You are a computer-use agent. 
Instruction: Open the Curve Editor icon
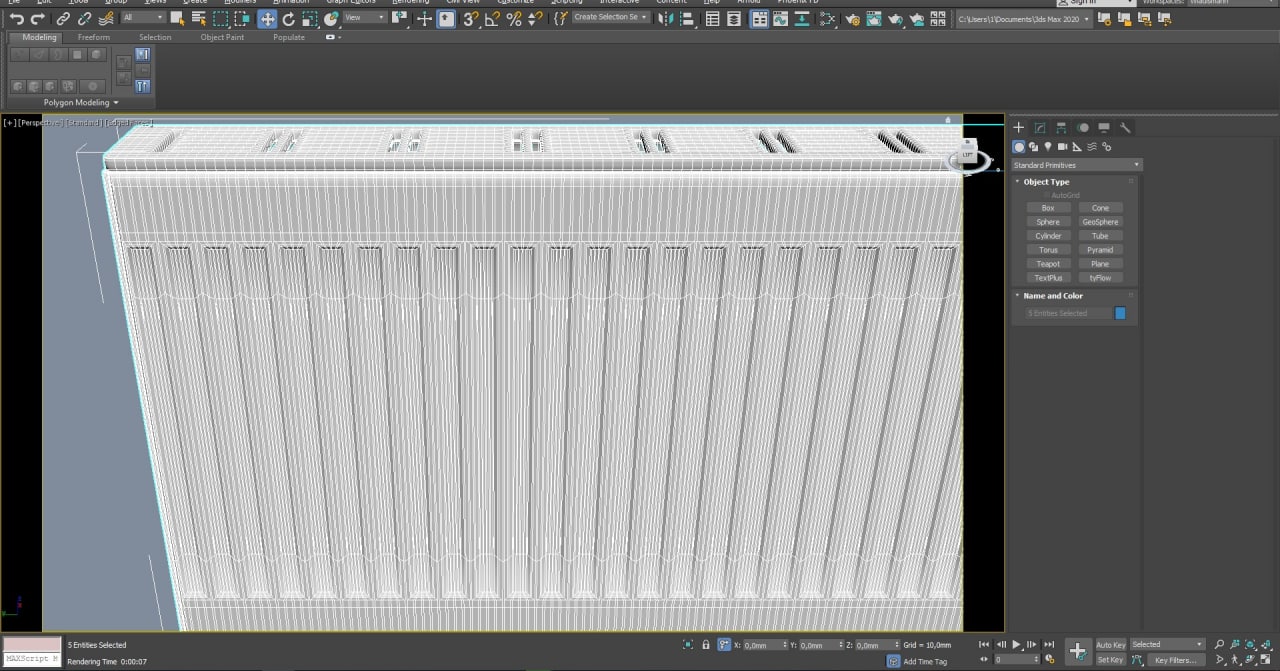point(781,18)
